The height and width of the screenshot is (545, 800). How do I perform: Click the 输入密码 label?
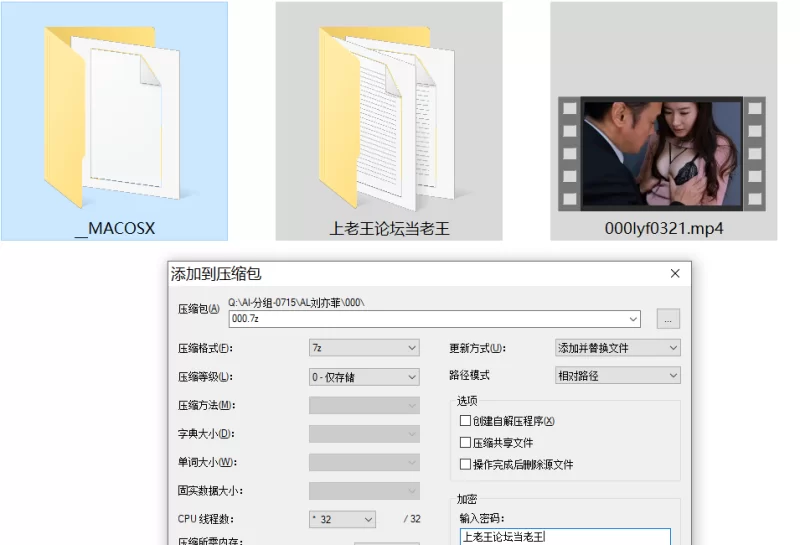pos(482,519)
